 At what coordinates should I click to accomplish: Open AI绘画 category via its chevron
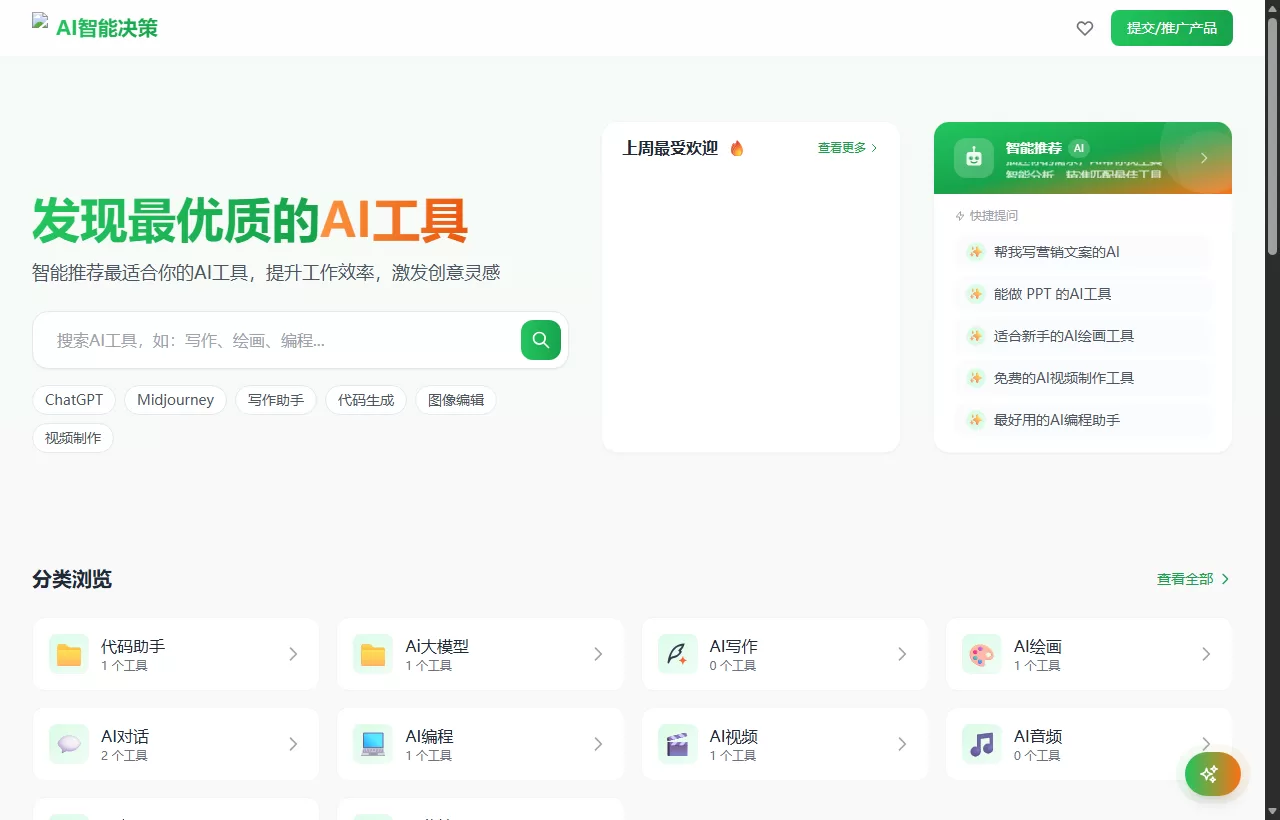1206,654
